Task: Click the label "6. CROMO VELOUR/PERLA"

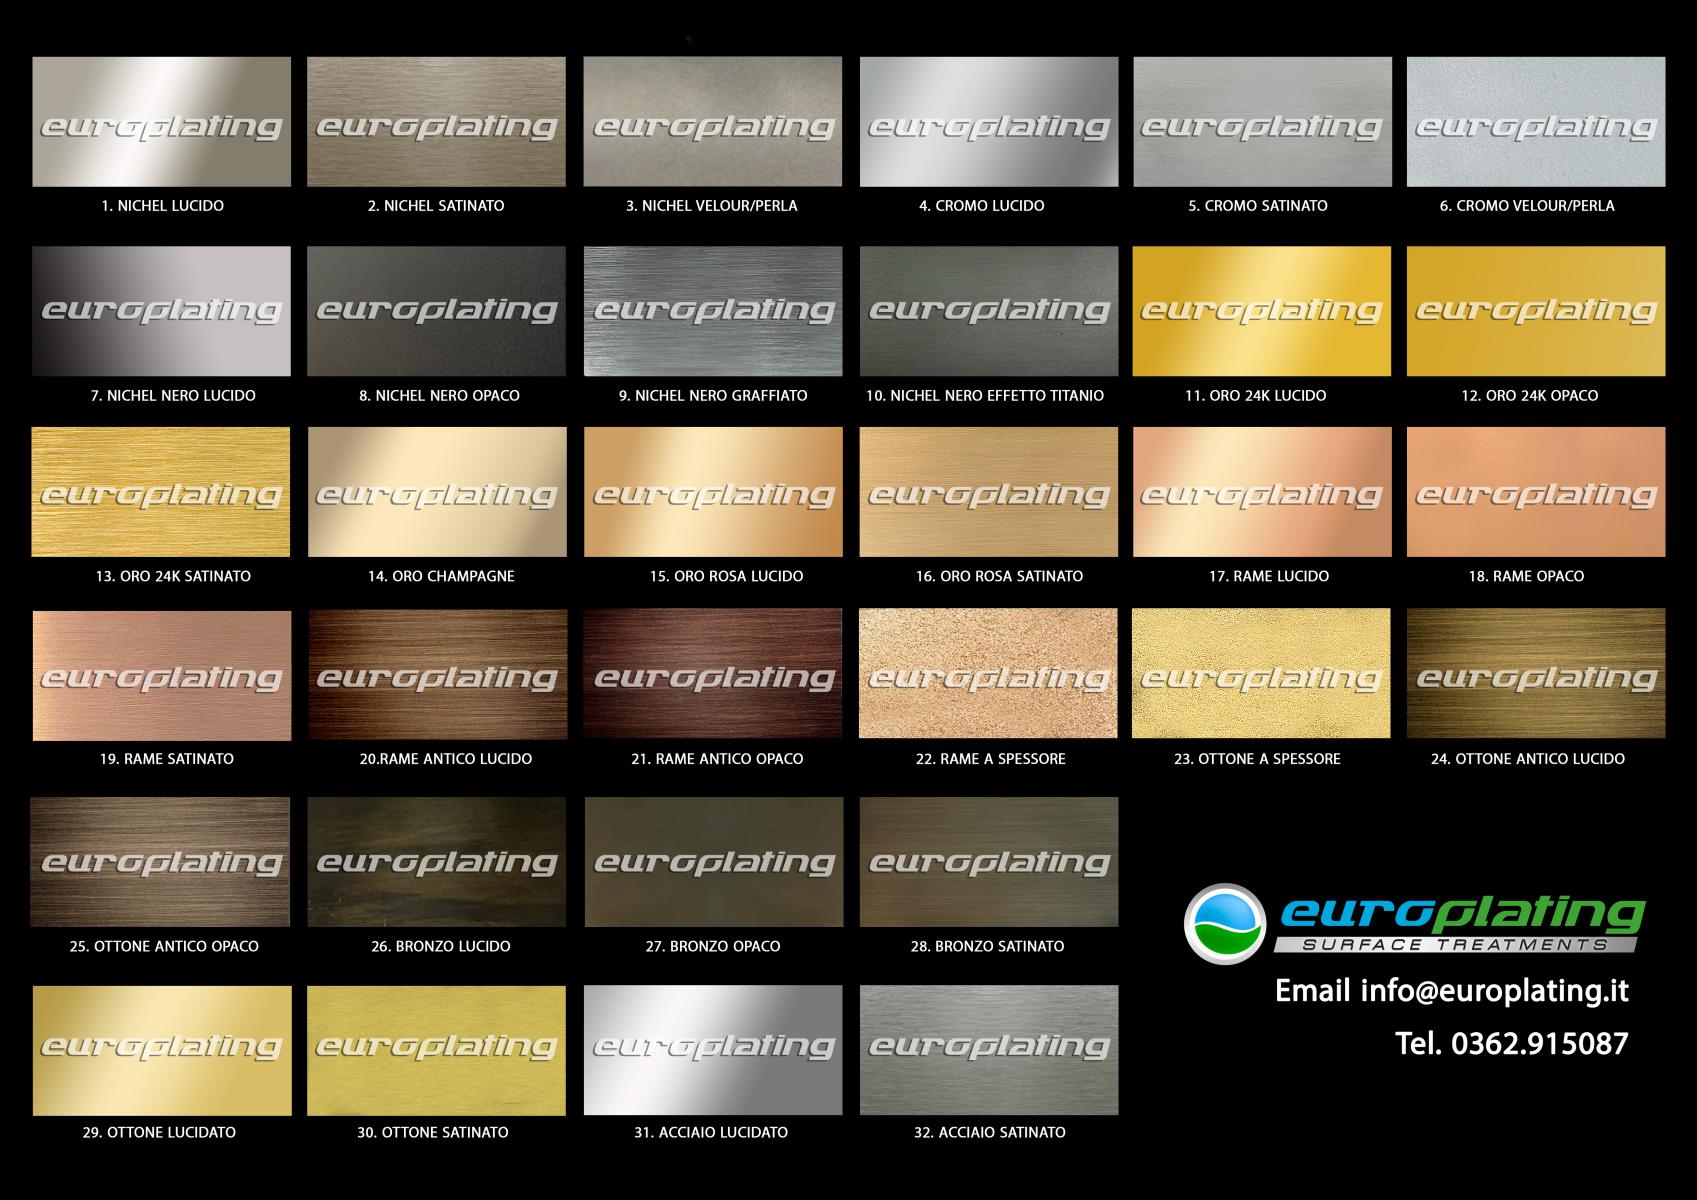Action: [1527, 206]
